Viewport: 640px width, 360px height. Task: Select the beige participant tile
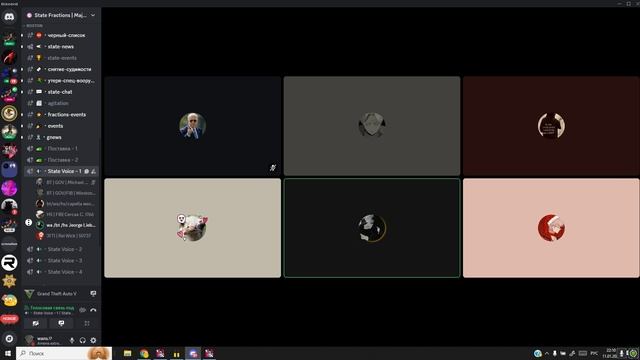(x=193, y=228)
